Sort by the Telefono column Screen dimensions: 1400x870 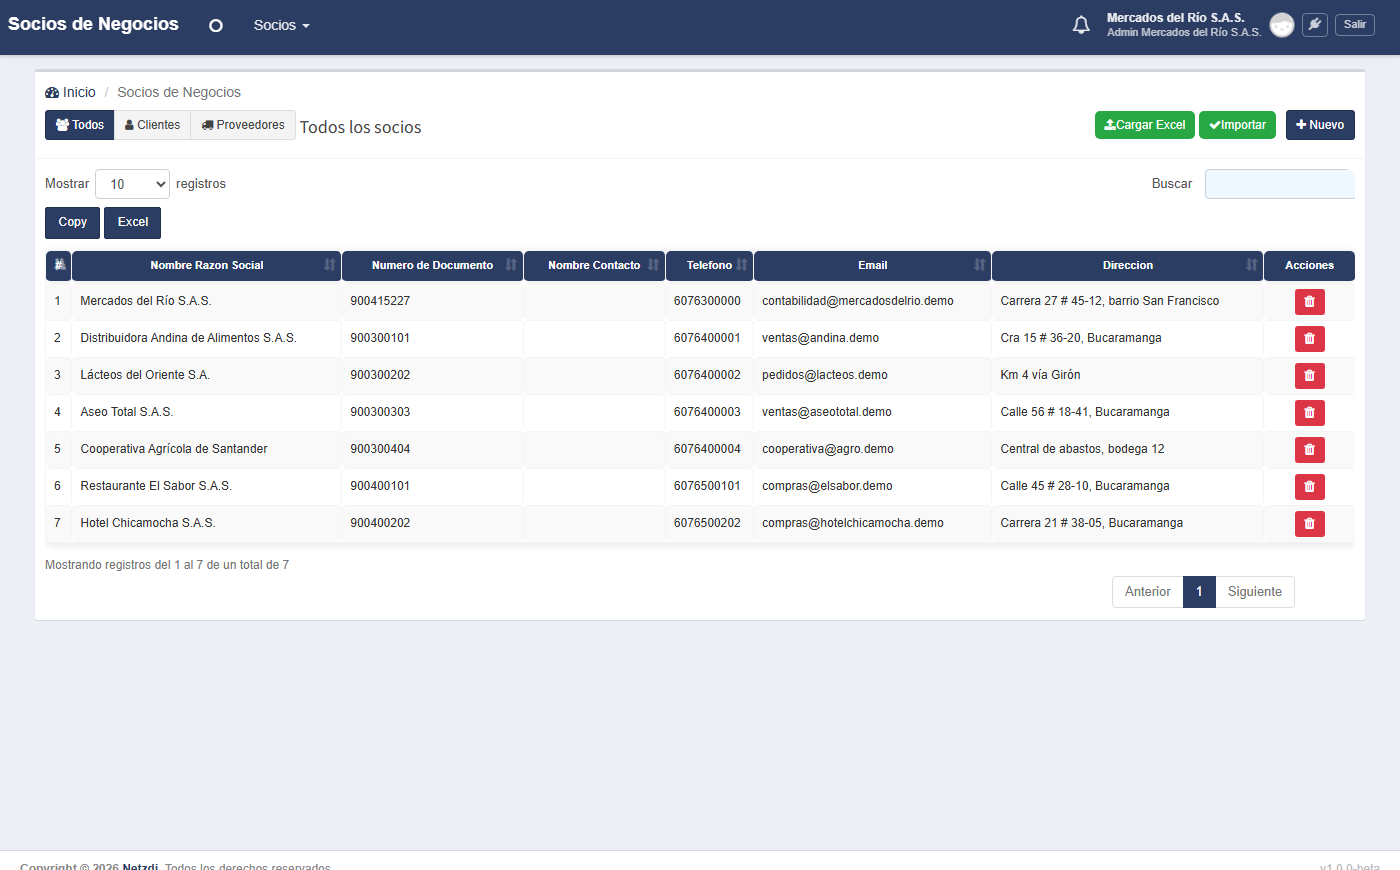pos(709,266)
